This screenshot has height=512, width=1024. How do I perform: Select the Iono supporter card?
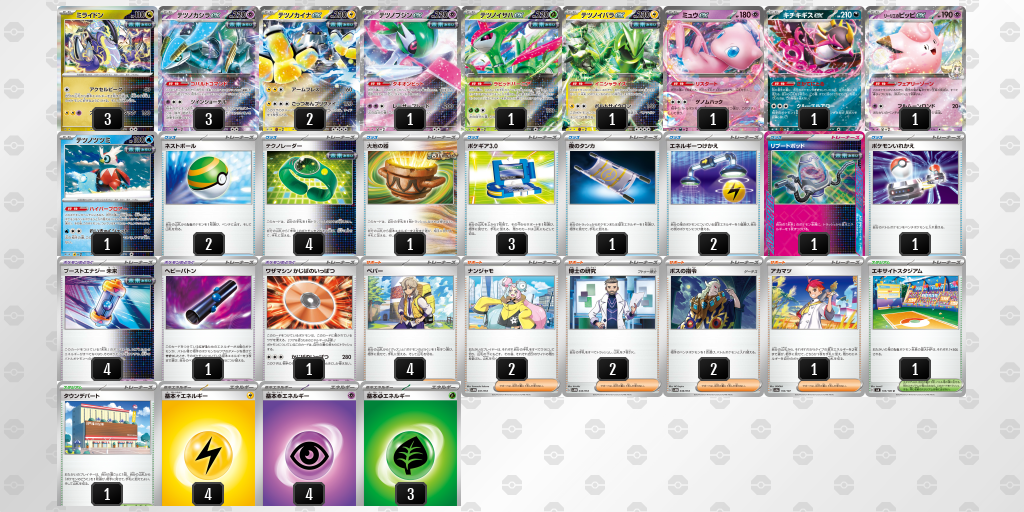point(511,327)
